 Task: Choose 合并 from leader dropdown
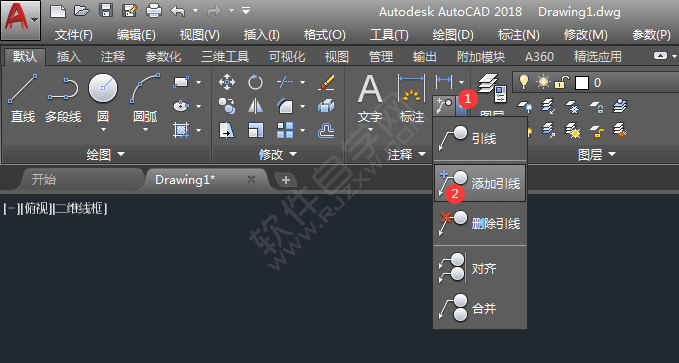coord(480,308)
